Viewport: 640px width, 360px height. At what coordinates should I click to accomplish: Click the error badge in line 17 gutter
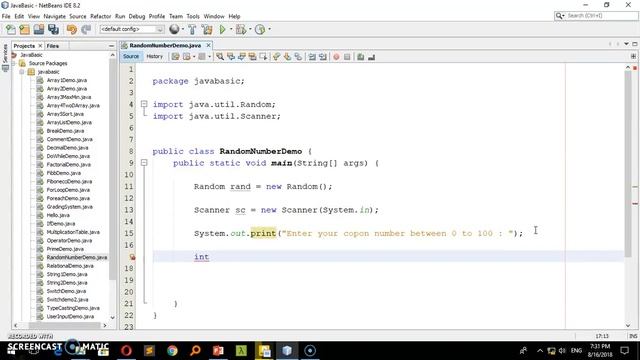132,257
